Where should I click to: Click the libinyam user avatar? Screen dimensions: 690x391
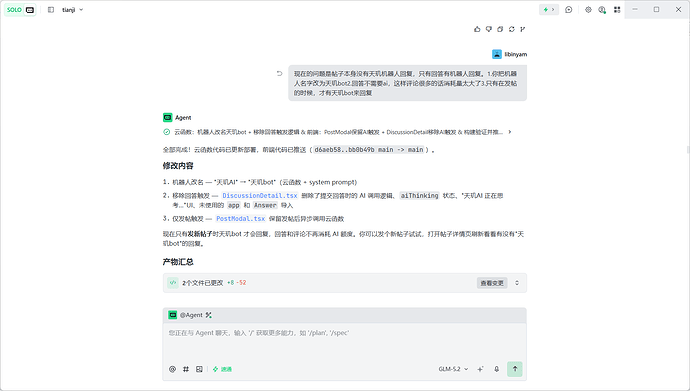pos(497,54)
